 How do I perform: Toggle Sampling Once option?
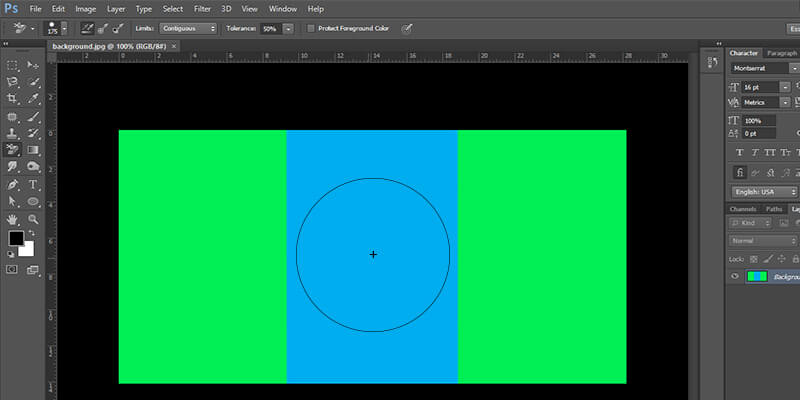[x=103, y=29]
